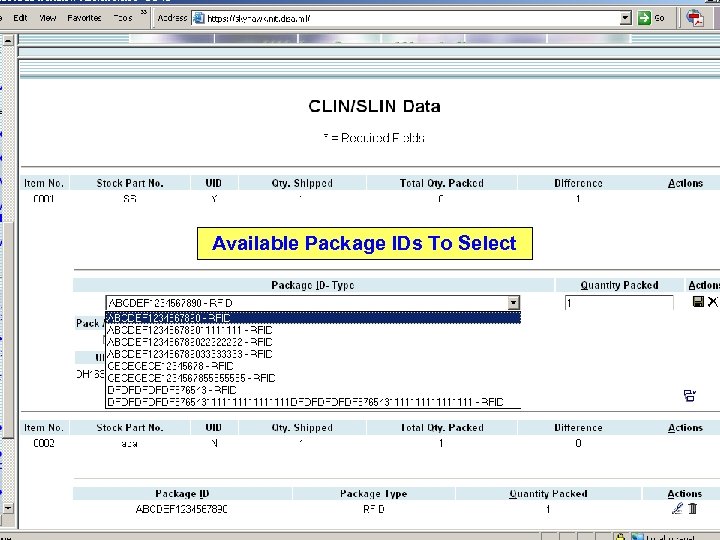
Task: Click the trash delete icon for ABCDEF1234567890
Action: (x=693, y=508)
